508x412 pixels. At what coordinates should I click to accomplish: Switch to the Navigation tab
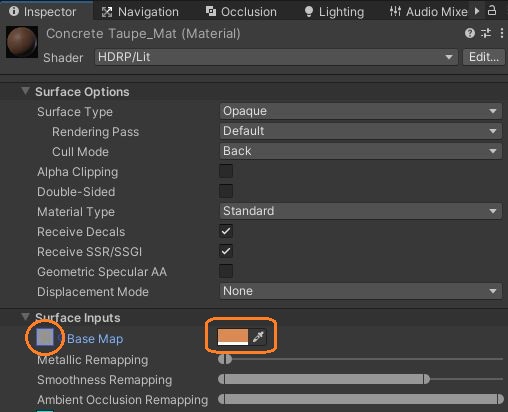tap(140, 12)
